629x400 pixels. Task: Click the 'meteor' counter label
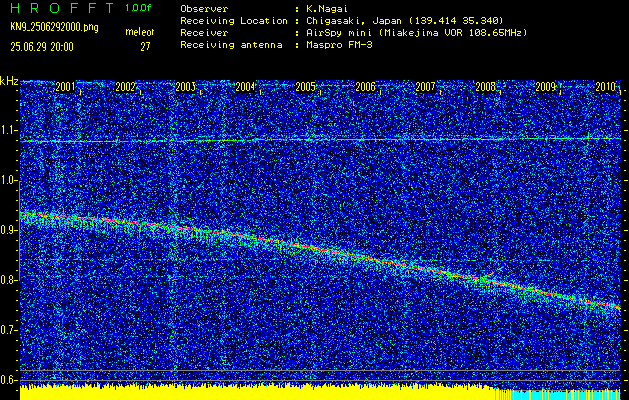click(x=139, y=32)
